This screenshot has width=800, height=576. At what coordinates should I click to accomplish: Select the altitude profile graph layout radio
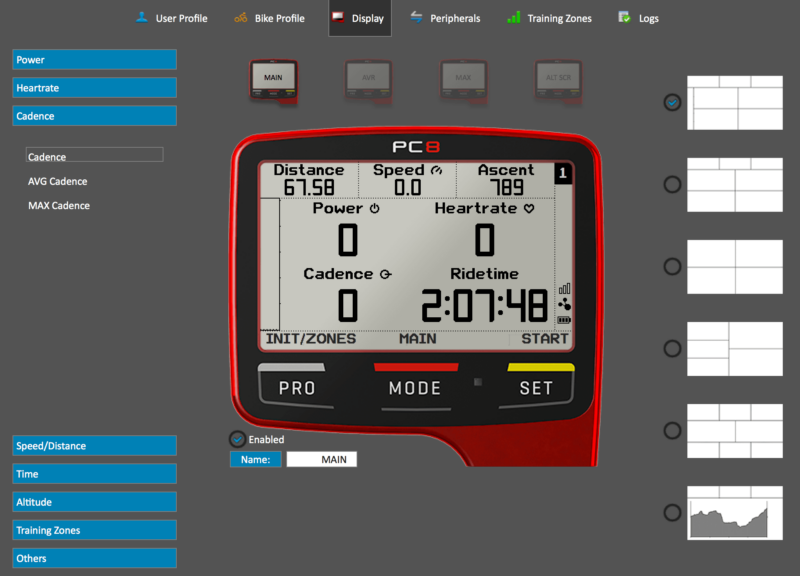click(x=672, y=513)
